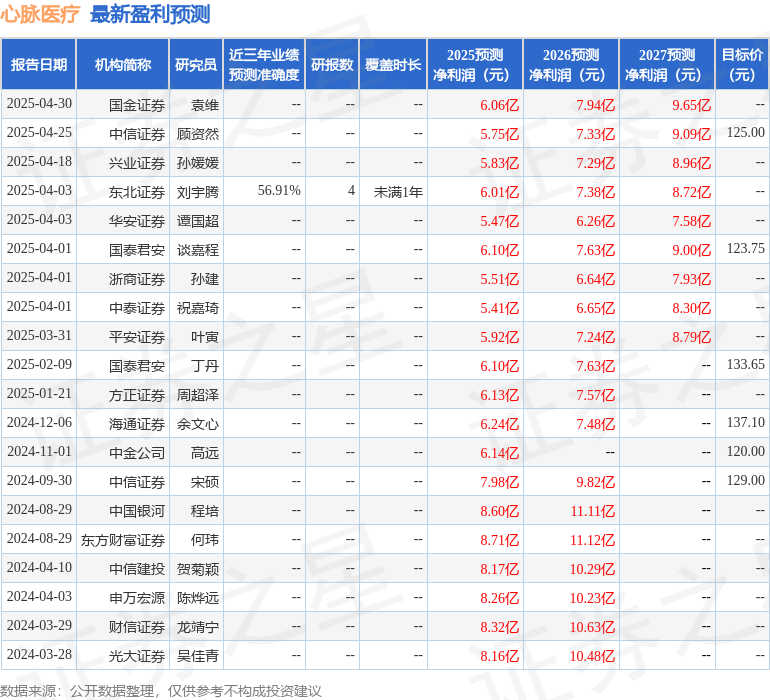Click the 近三年业绩预测准确度 header

point(264,64)
